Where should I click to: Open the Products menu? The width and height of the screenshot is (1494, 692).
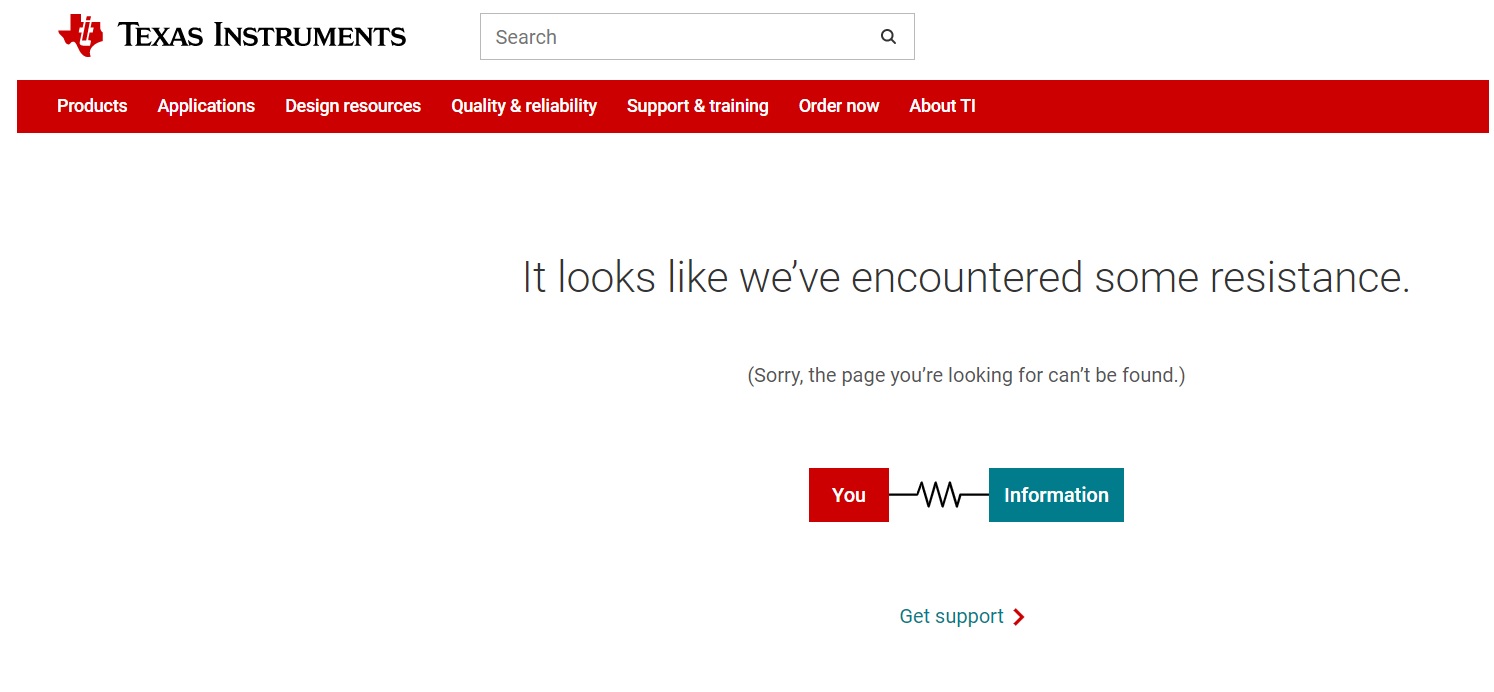pyautogui.click(x=92, y=106)
